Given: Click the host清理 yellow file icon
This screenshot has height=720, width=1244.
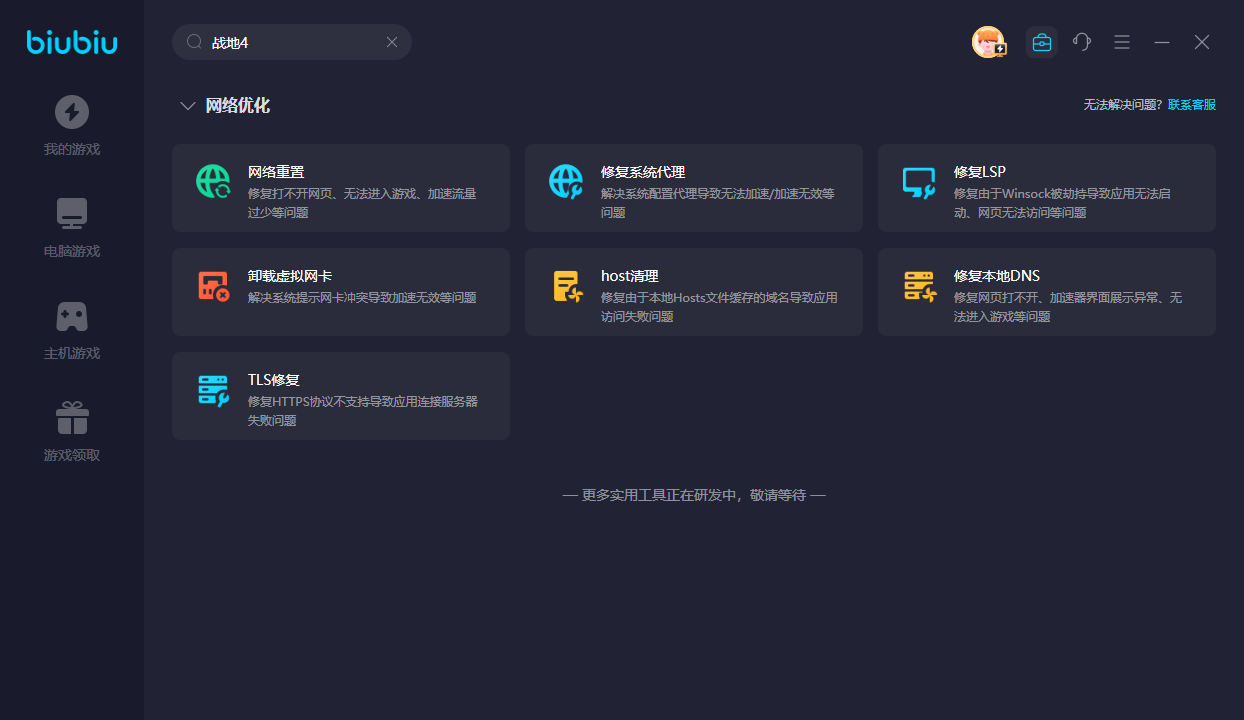Looking at the screenshot, I should tap(567, 286).
